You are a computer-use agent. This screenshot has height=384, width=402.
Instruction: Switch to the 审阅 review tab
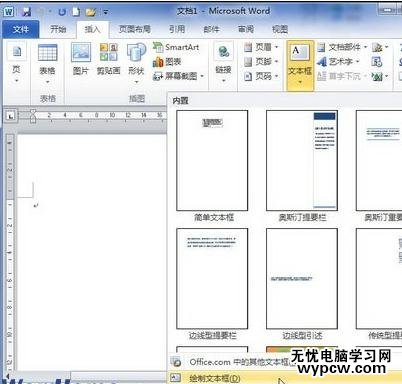[x=246, y=29]
